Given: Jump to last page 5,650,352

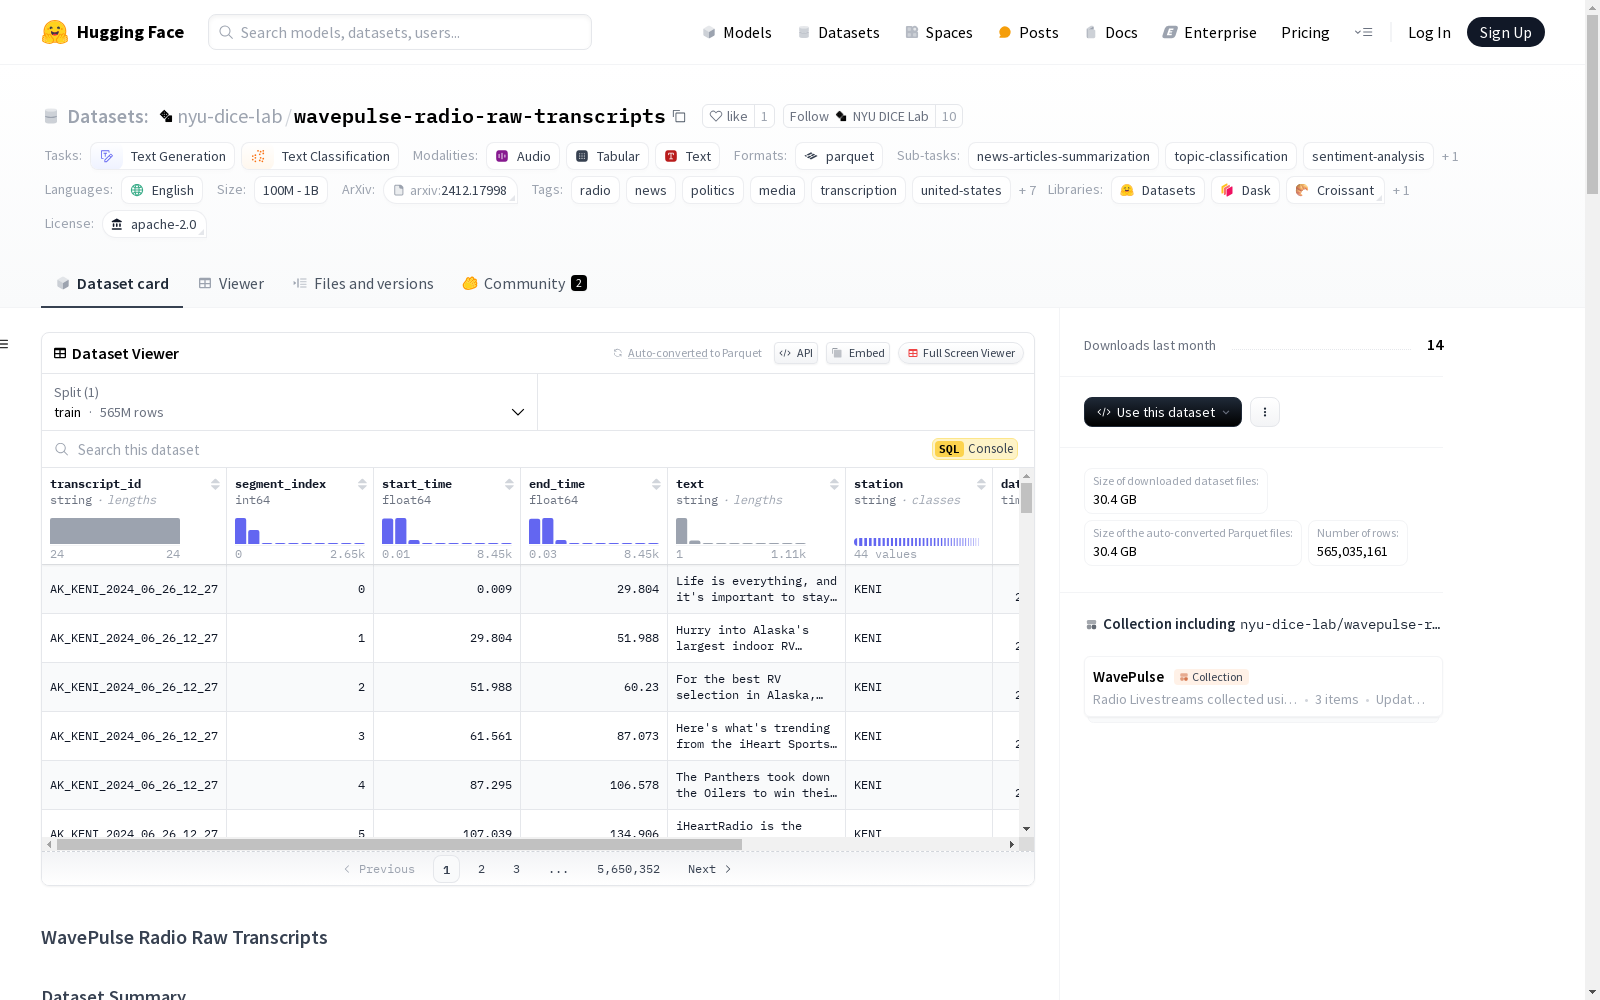Looking at the screenshot, I should 628,869.
